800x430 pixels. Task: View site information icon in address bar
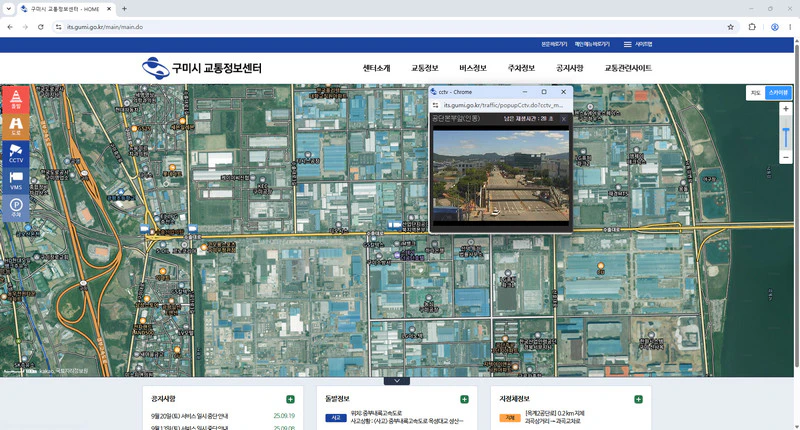(58, 27)
